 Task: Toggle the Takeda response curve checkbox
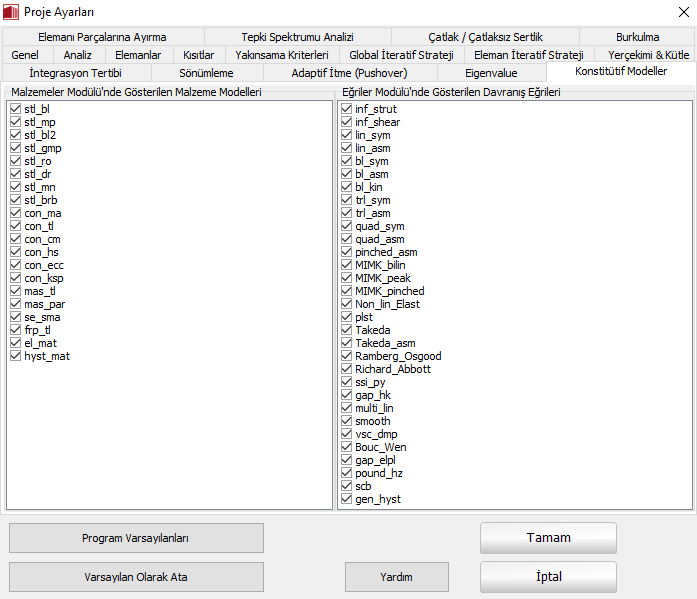pyautogui.click(x=346, y=330)
